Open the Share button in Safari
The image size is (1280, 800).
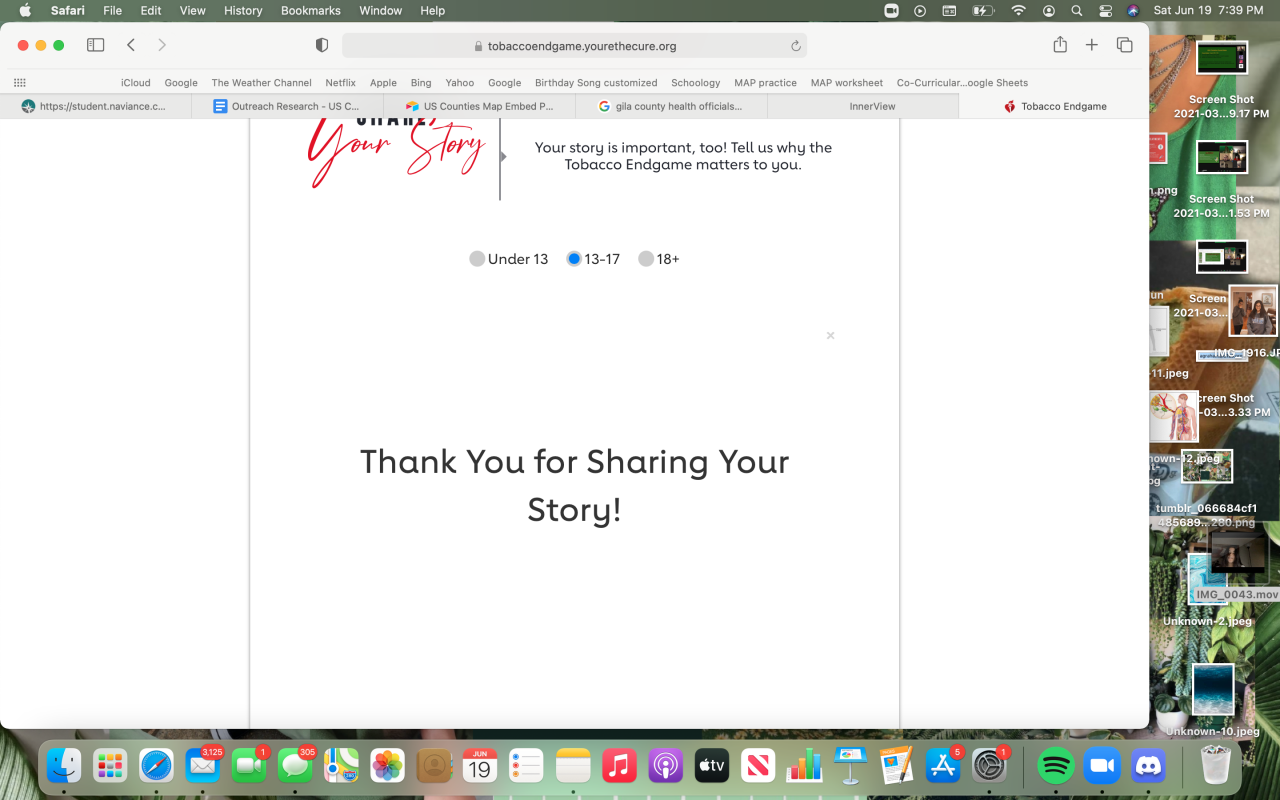1060,45
